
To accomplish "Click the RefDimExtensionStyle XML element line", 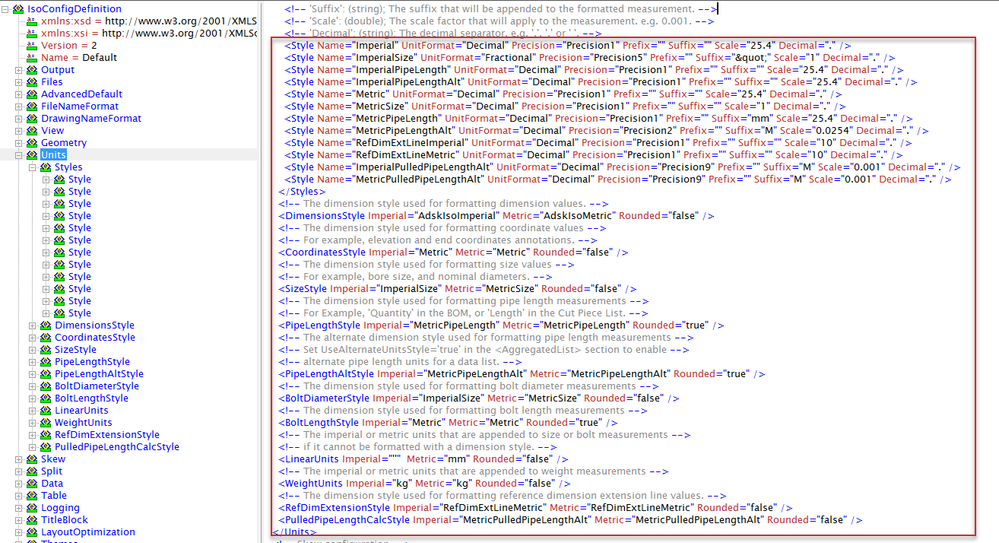I will point(535,508).
